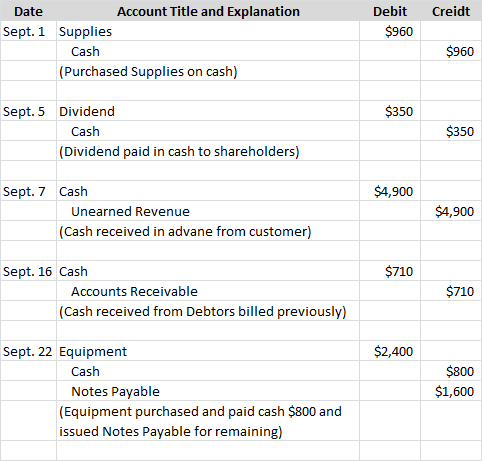Select the Sept. 22 date cell

coord(27,352)
